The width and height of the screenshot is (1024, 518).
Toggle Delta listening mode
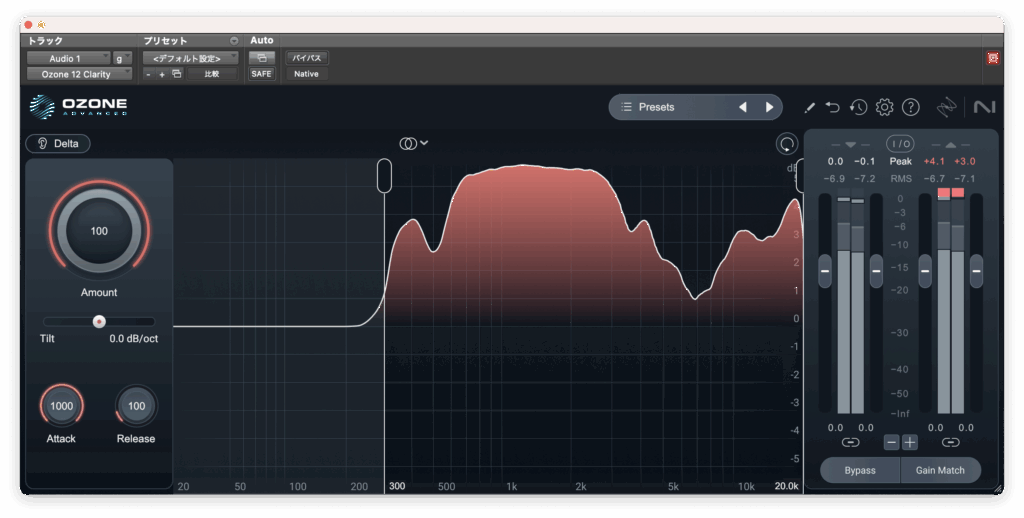tap(58, 143)
